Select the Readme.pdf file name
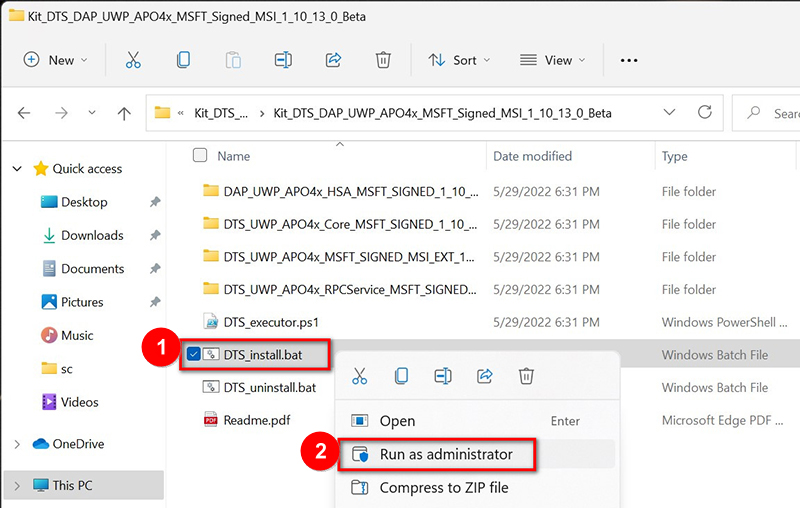The height and width of the screenshot is (508, 800). coord(257,420)
